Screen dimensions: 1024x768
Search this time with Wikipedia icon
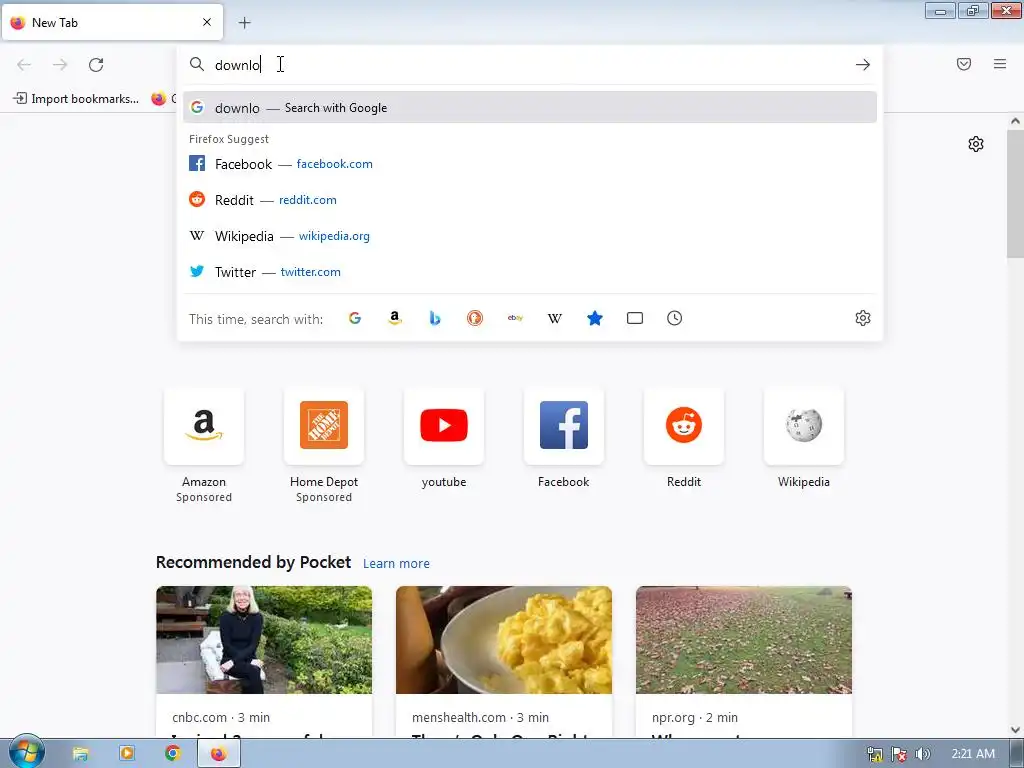[x=554, y=318]
